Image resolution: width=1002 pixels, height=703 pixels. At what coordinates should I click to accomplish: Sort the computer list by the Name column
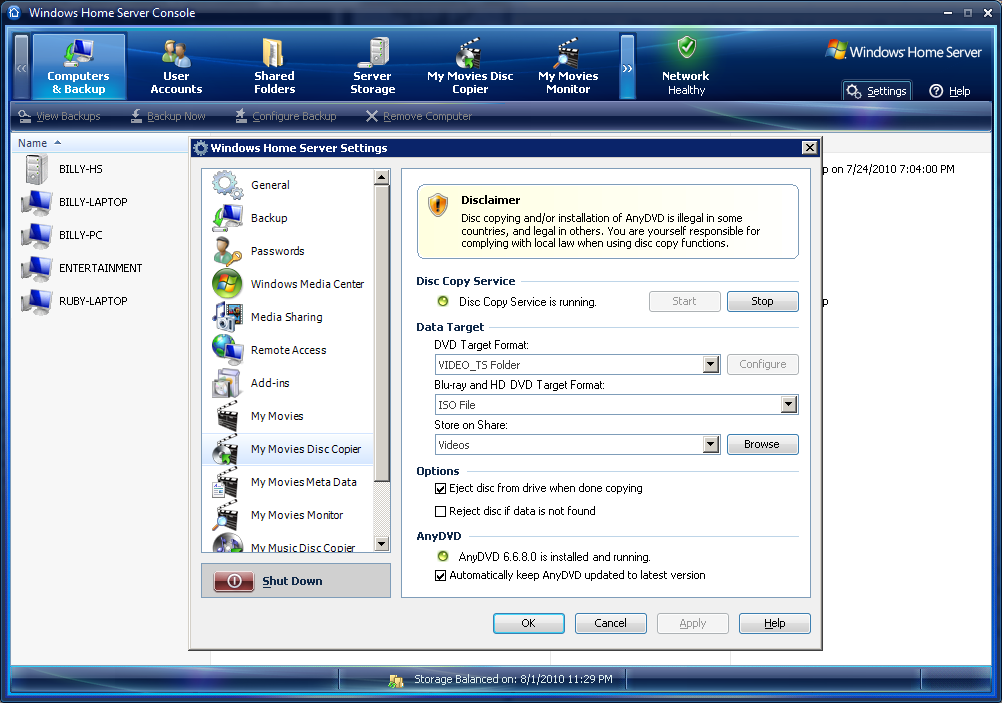(39, 143)
